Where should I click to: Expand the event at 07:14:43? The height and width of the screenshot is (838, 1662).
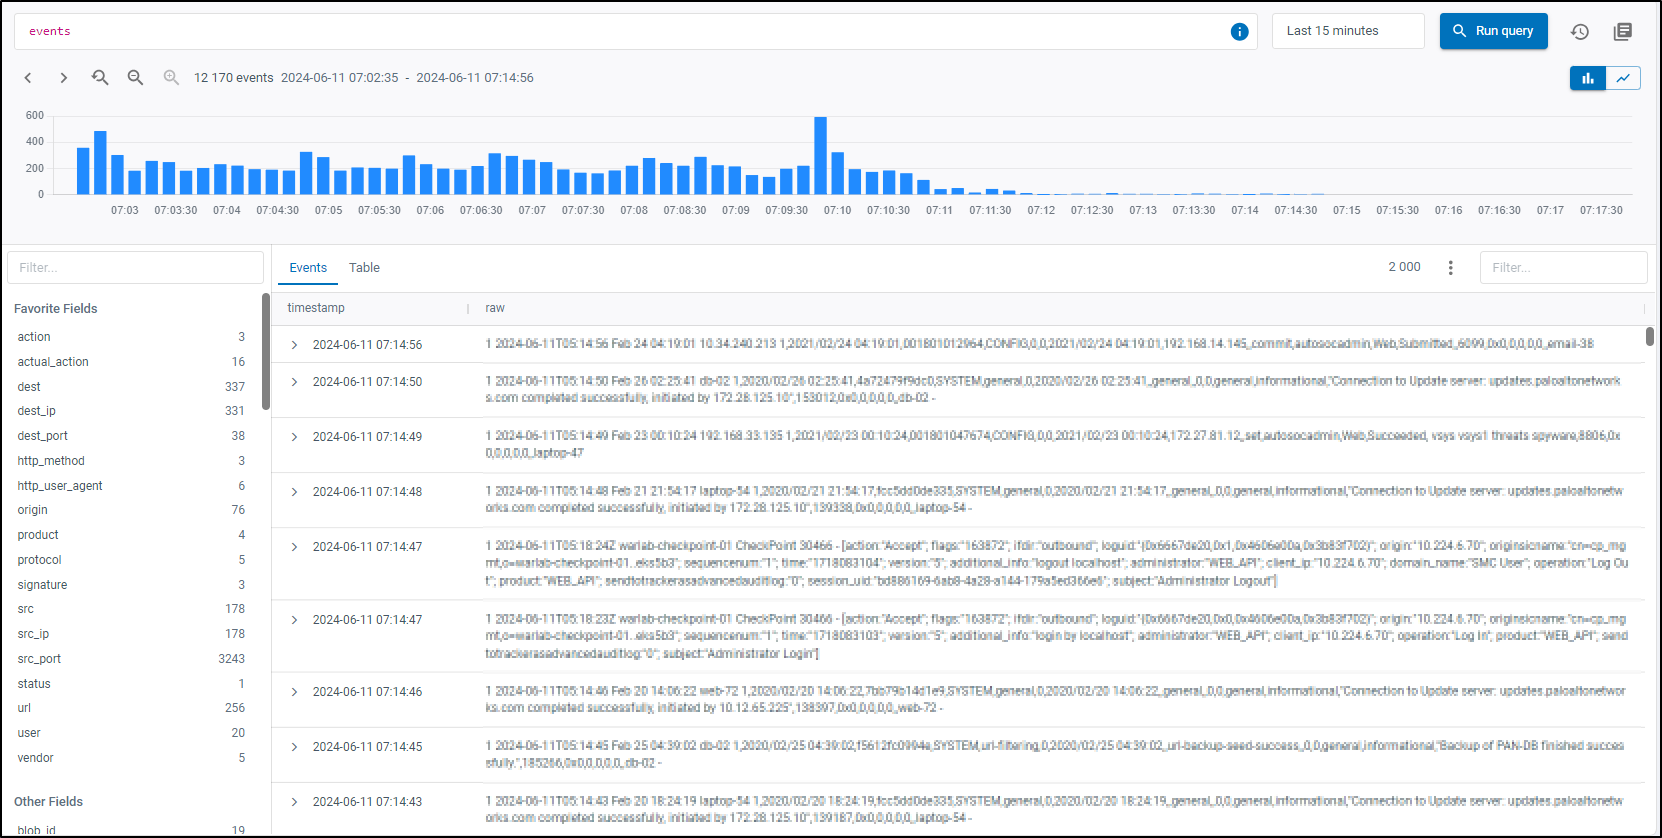295,802
